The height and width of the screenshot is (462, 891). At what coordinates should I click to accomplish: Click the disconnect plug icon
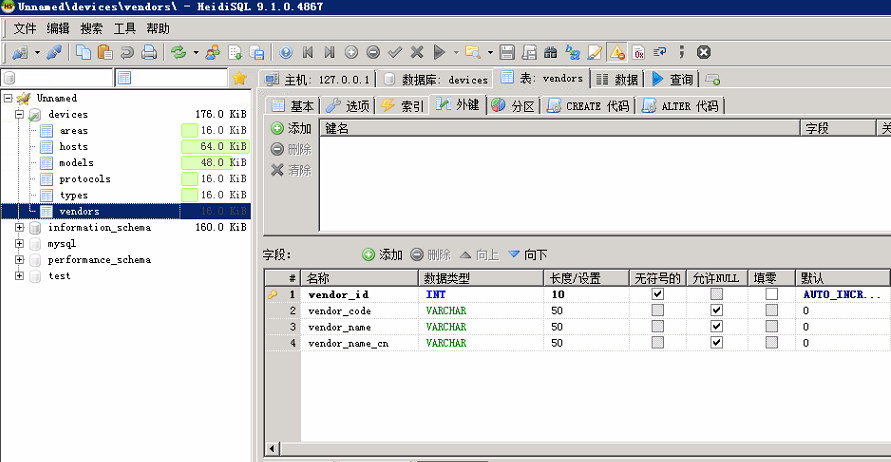55,53
